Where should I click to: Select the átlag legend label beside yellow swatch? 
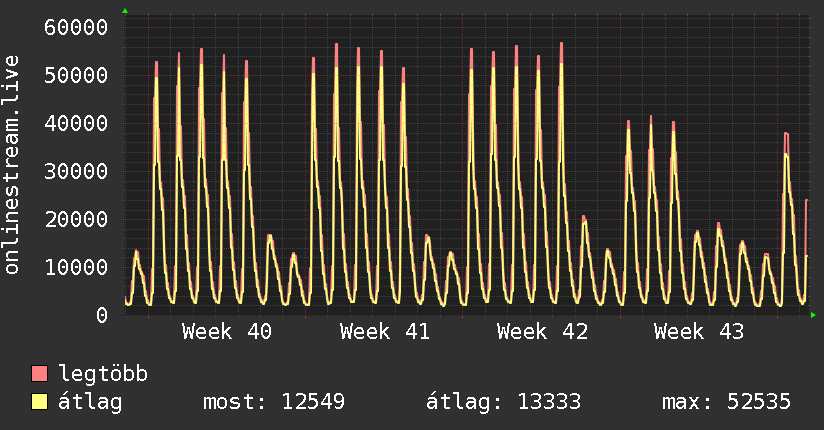(x=90, y=402)
